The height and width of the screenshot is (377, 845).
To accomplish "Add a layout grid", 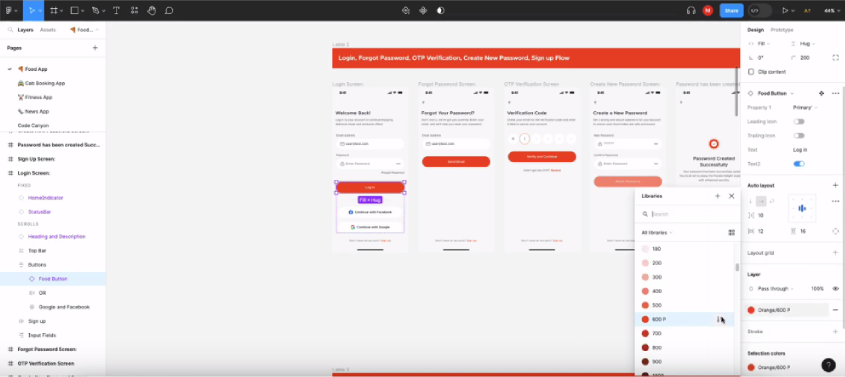I will tap(835, 253).
